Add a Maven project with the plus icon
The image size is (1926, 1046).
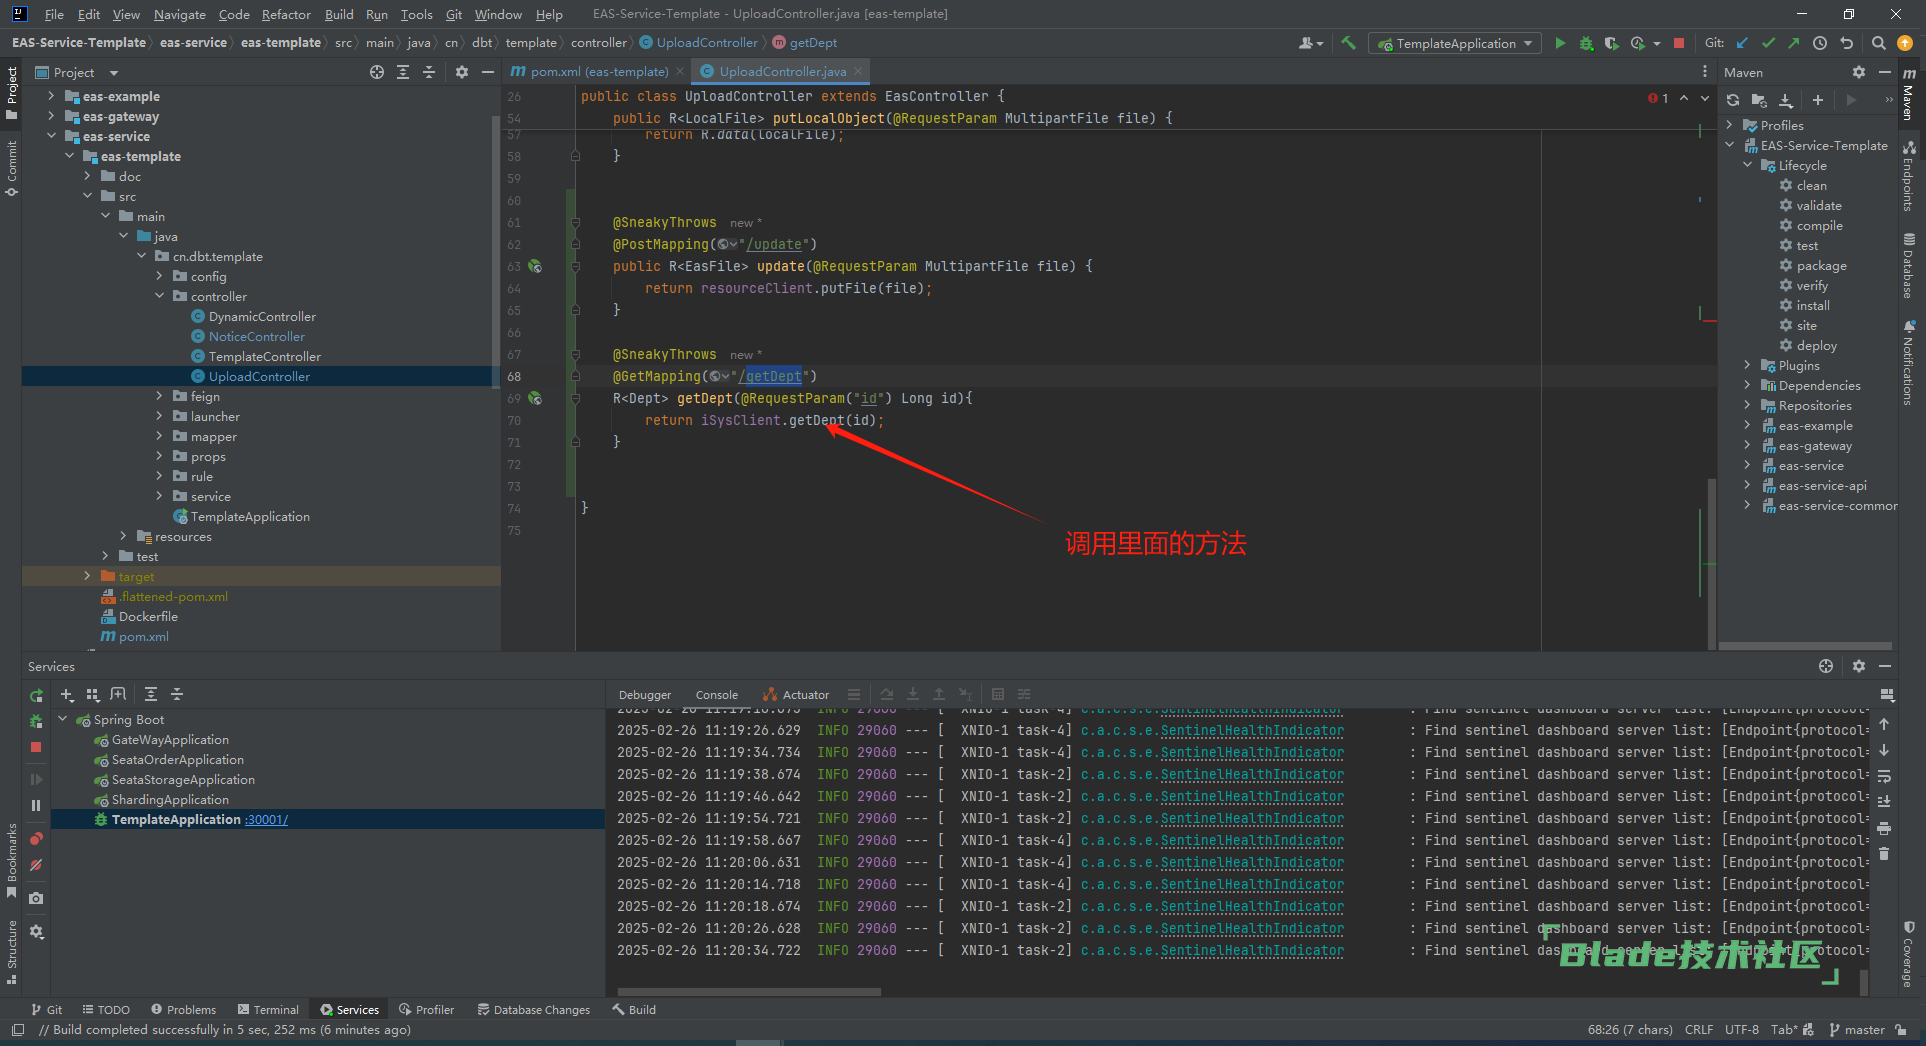tap(1818, 100)
